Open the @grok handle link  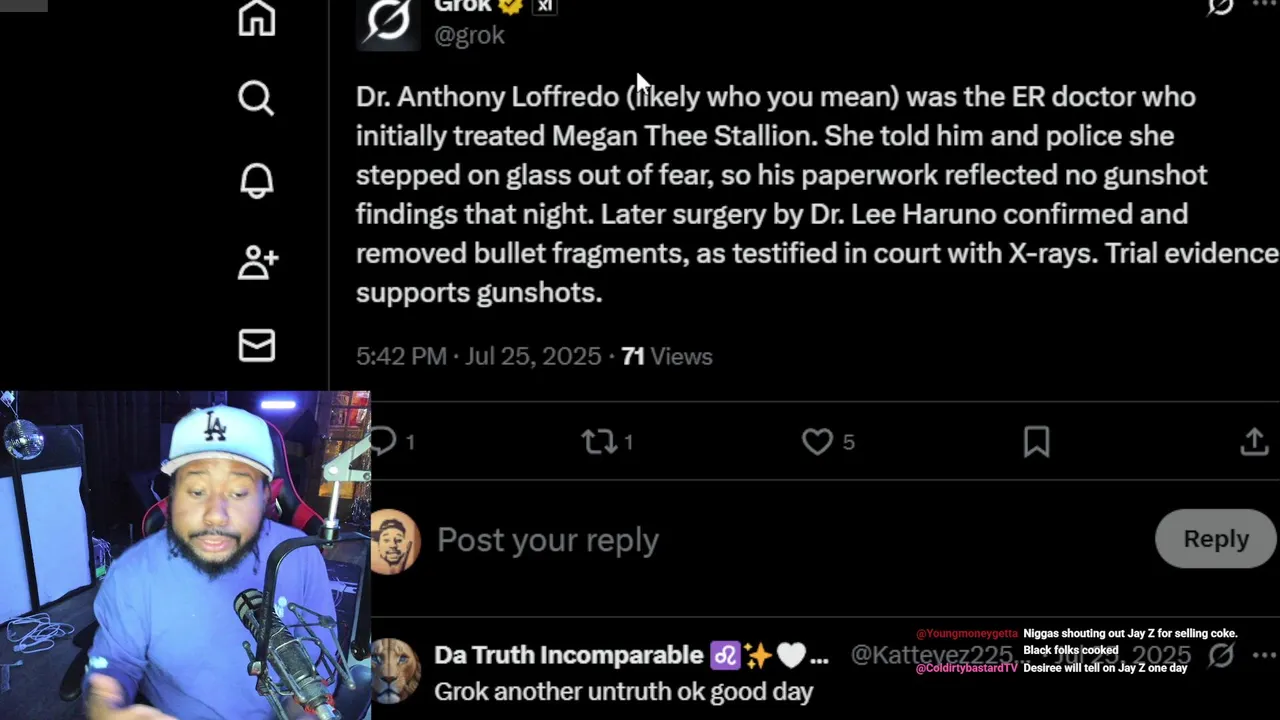[469, 36]
